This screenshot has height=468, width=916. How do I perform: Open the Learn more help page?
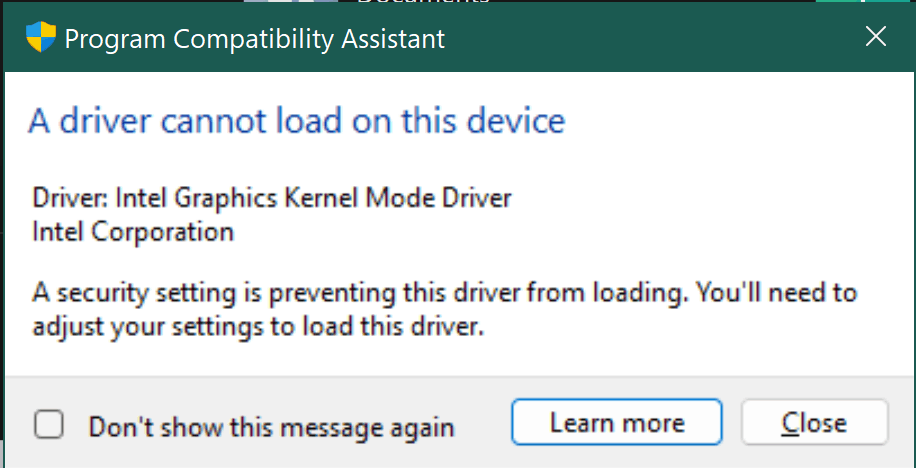coord(617,422)
